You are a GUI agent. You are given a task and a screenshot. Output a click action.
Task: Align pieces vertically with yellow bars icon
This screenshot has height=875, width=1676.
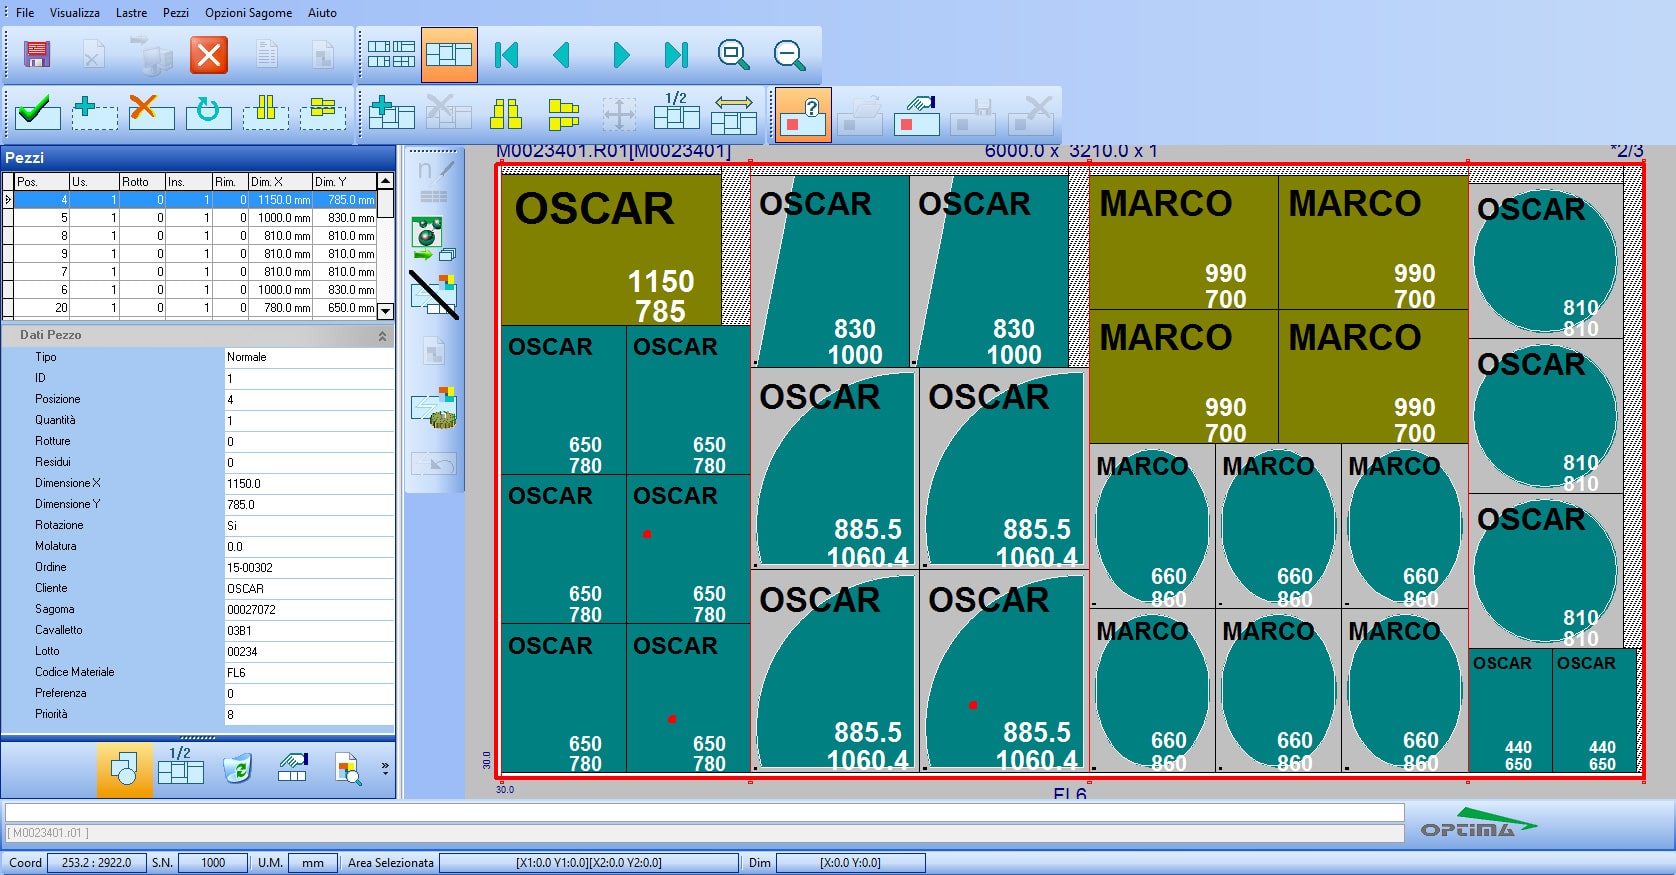click(265, 112)
